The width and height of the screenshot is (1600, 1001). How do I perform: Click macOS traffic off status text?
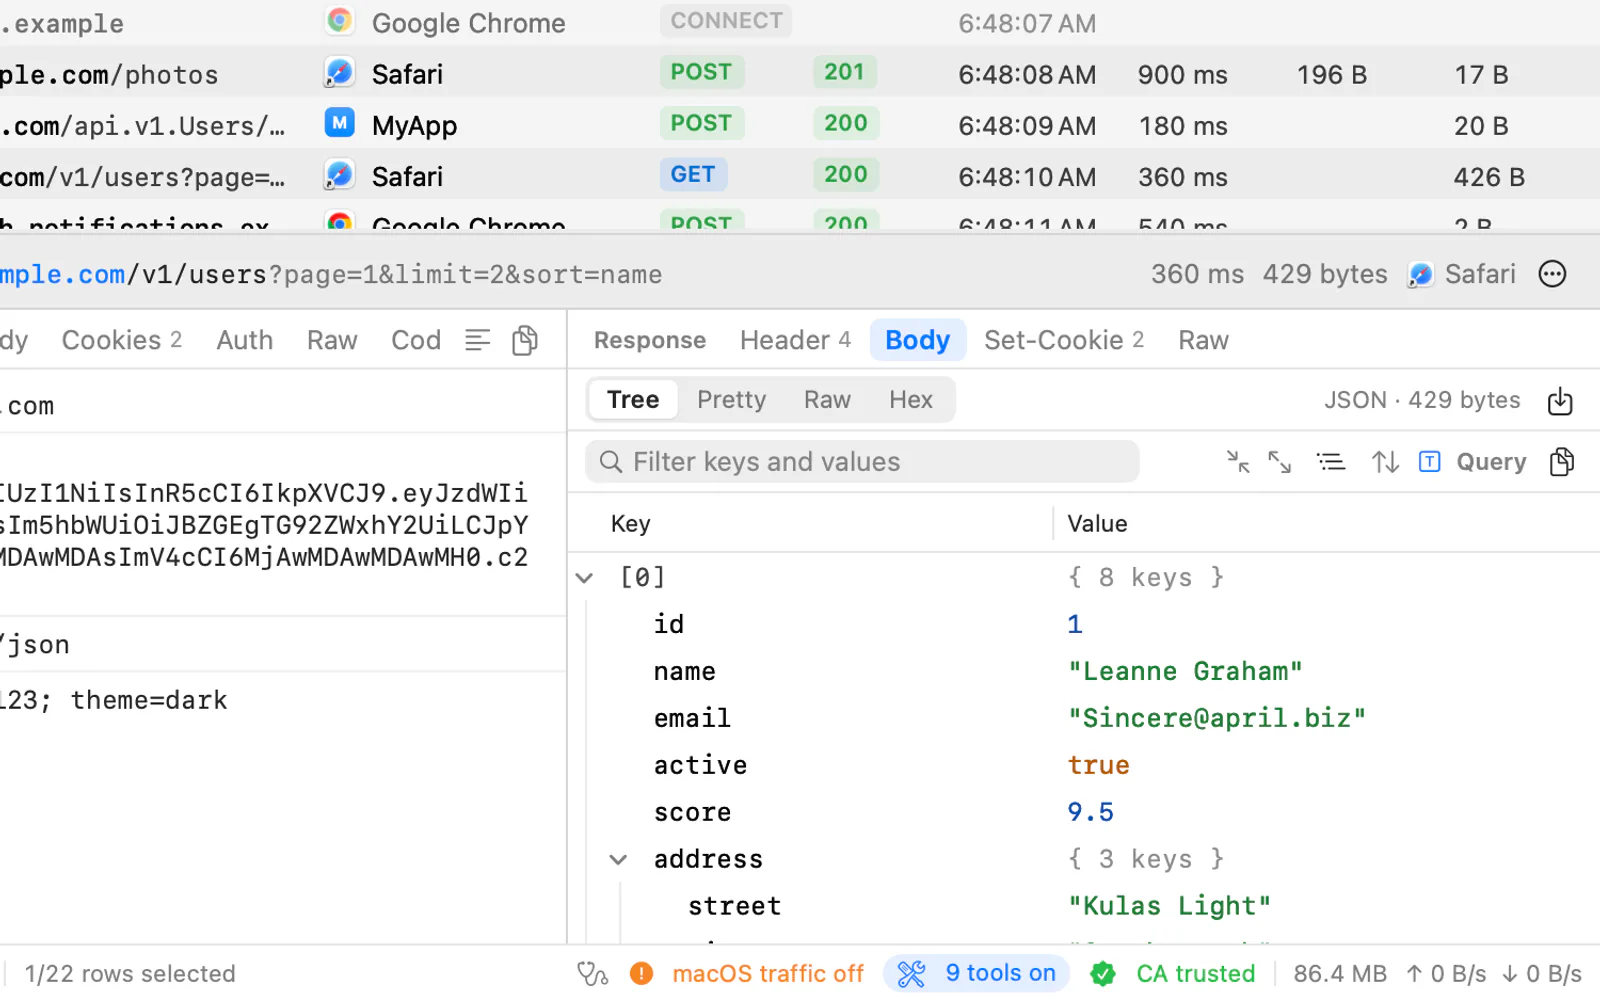pos(768,973)
